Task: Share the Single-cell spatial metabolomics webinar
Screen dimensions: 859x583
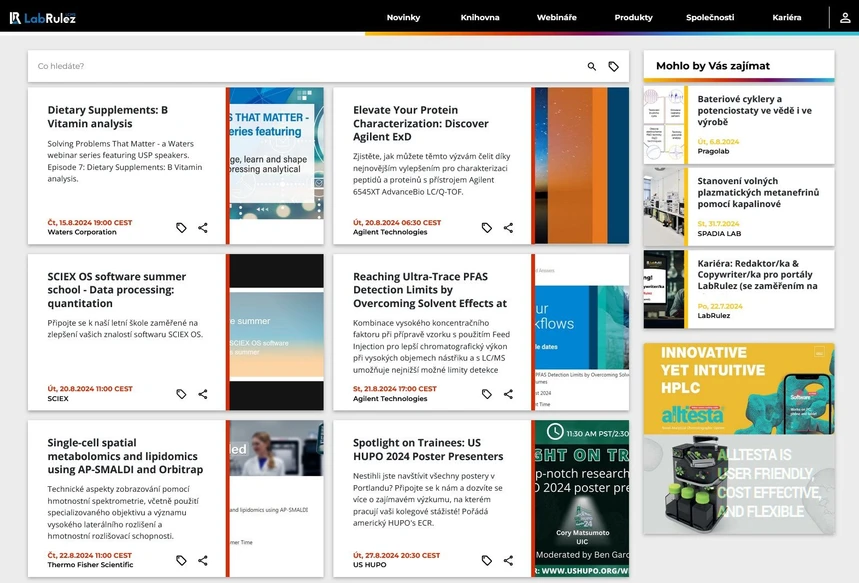Action: (x=203, y=560)
